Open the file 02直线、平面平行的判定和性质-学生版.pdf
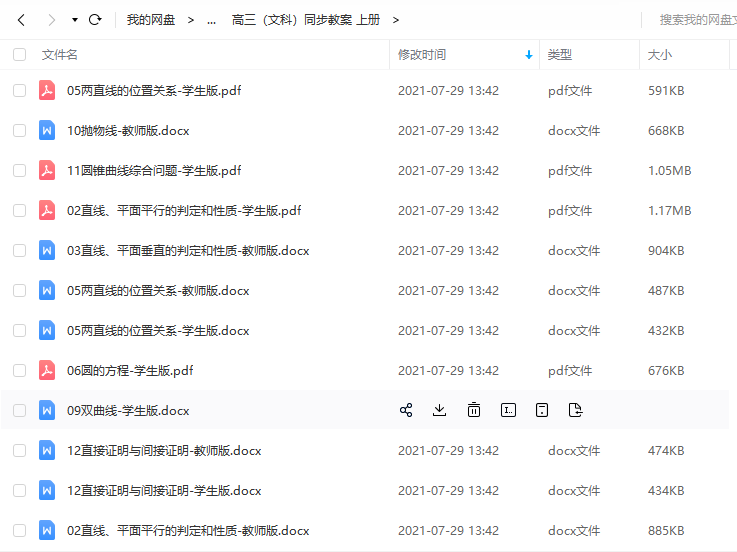 tap(184, 210)
